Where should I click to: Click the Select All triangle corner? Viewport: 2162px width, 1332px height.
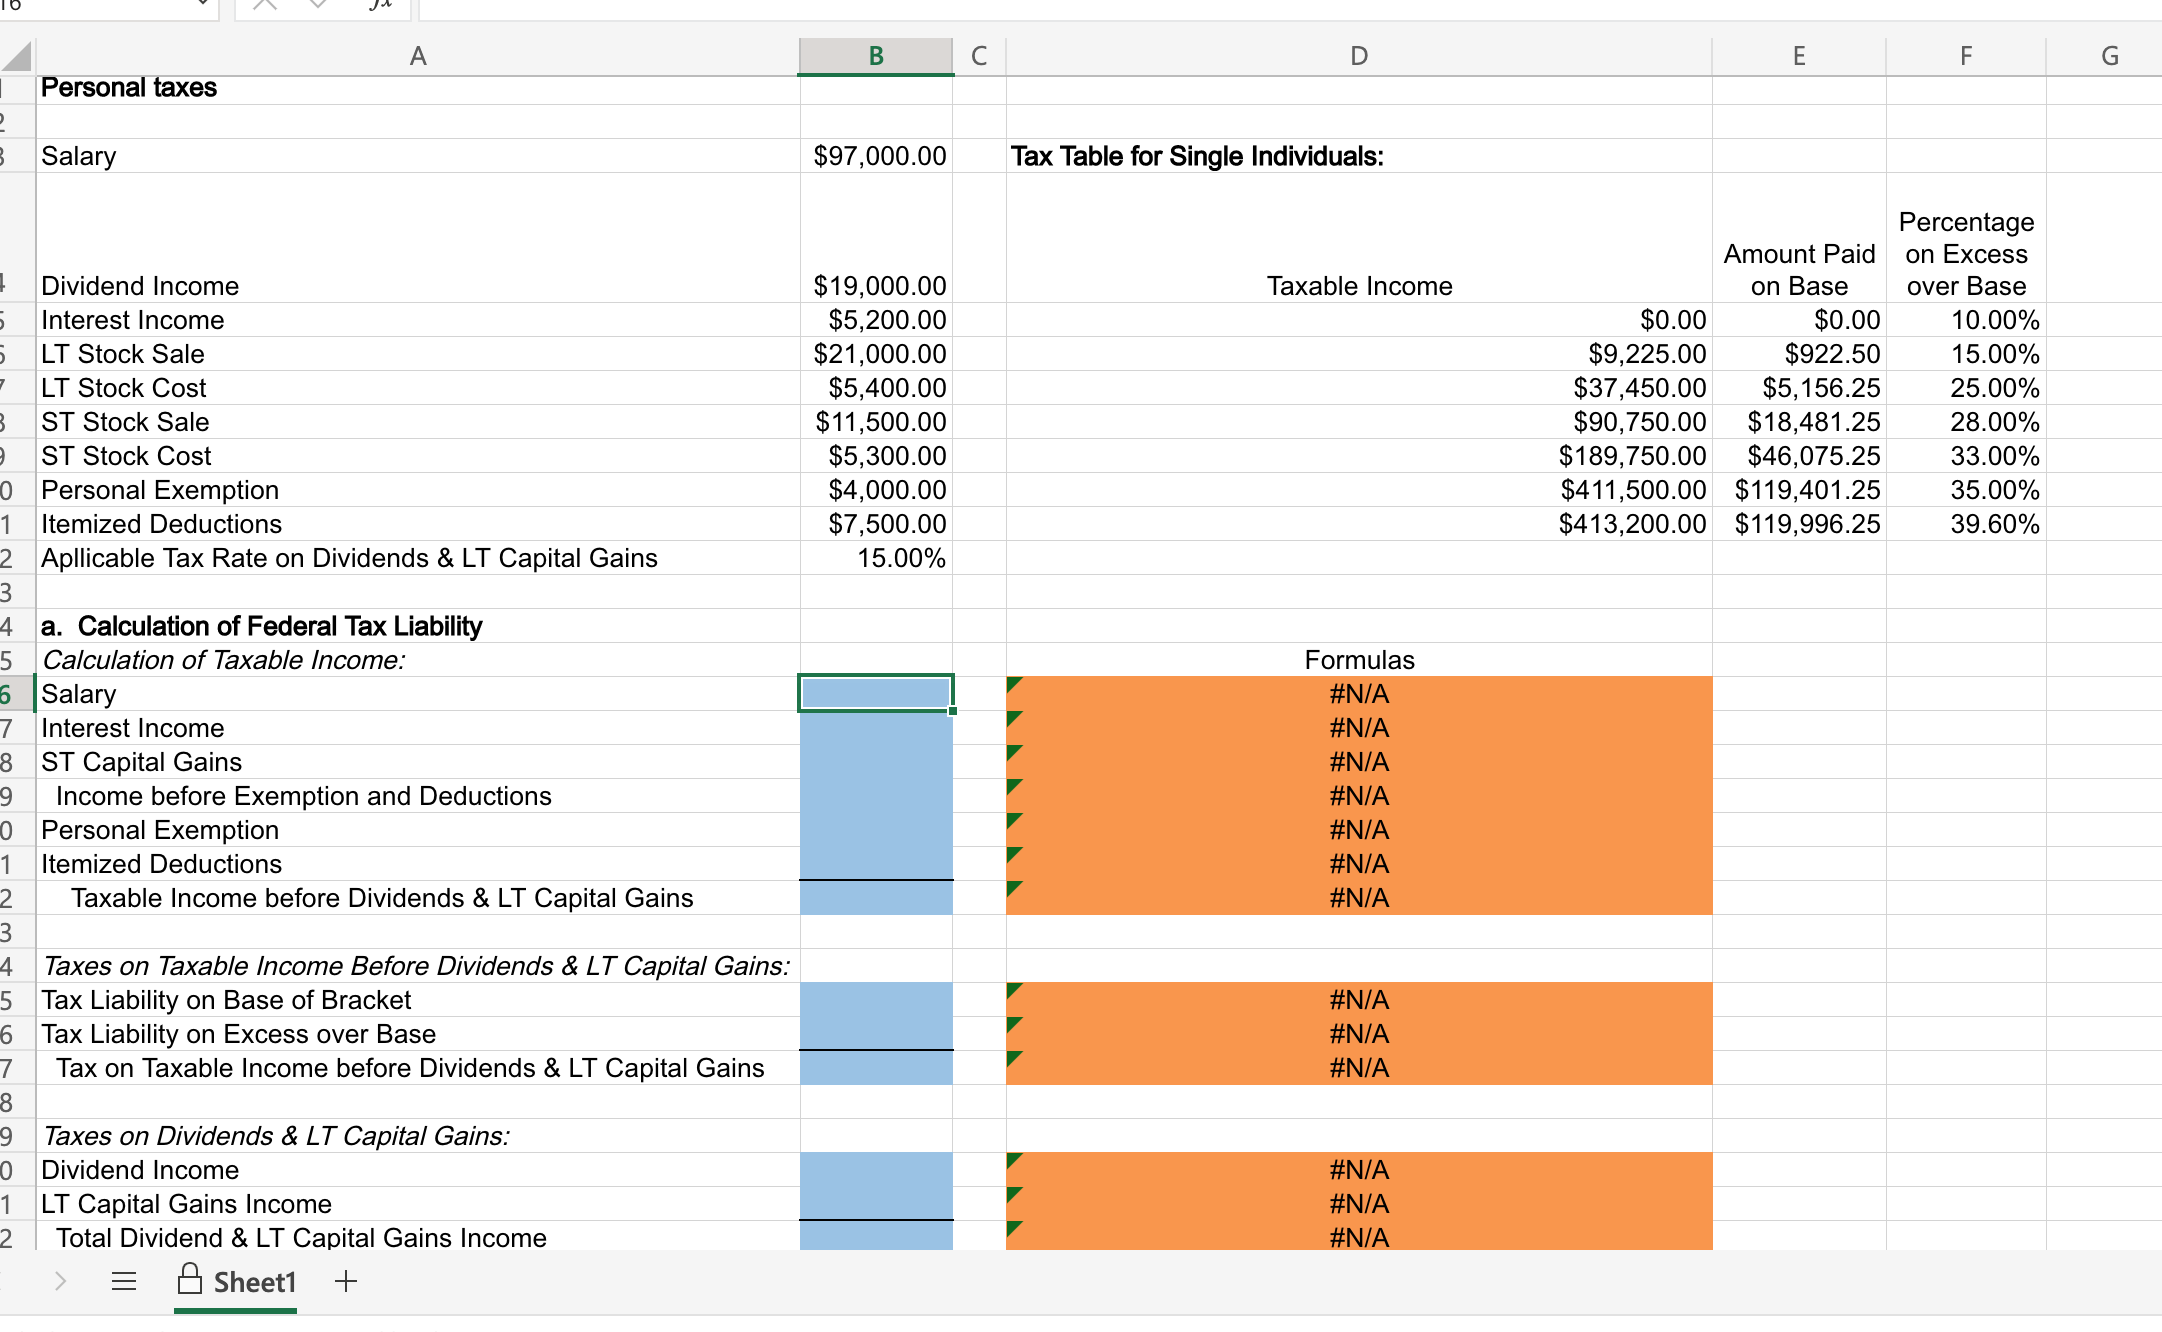click(17, 56)
